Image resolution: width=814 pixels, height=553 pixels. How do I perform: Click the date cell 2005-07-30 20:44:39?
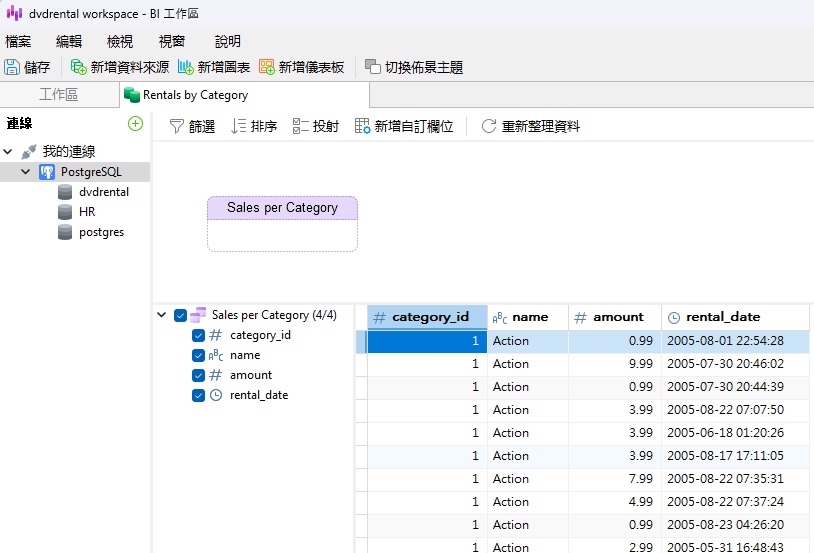pyautogui.click(x=735, y=387)
